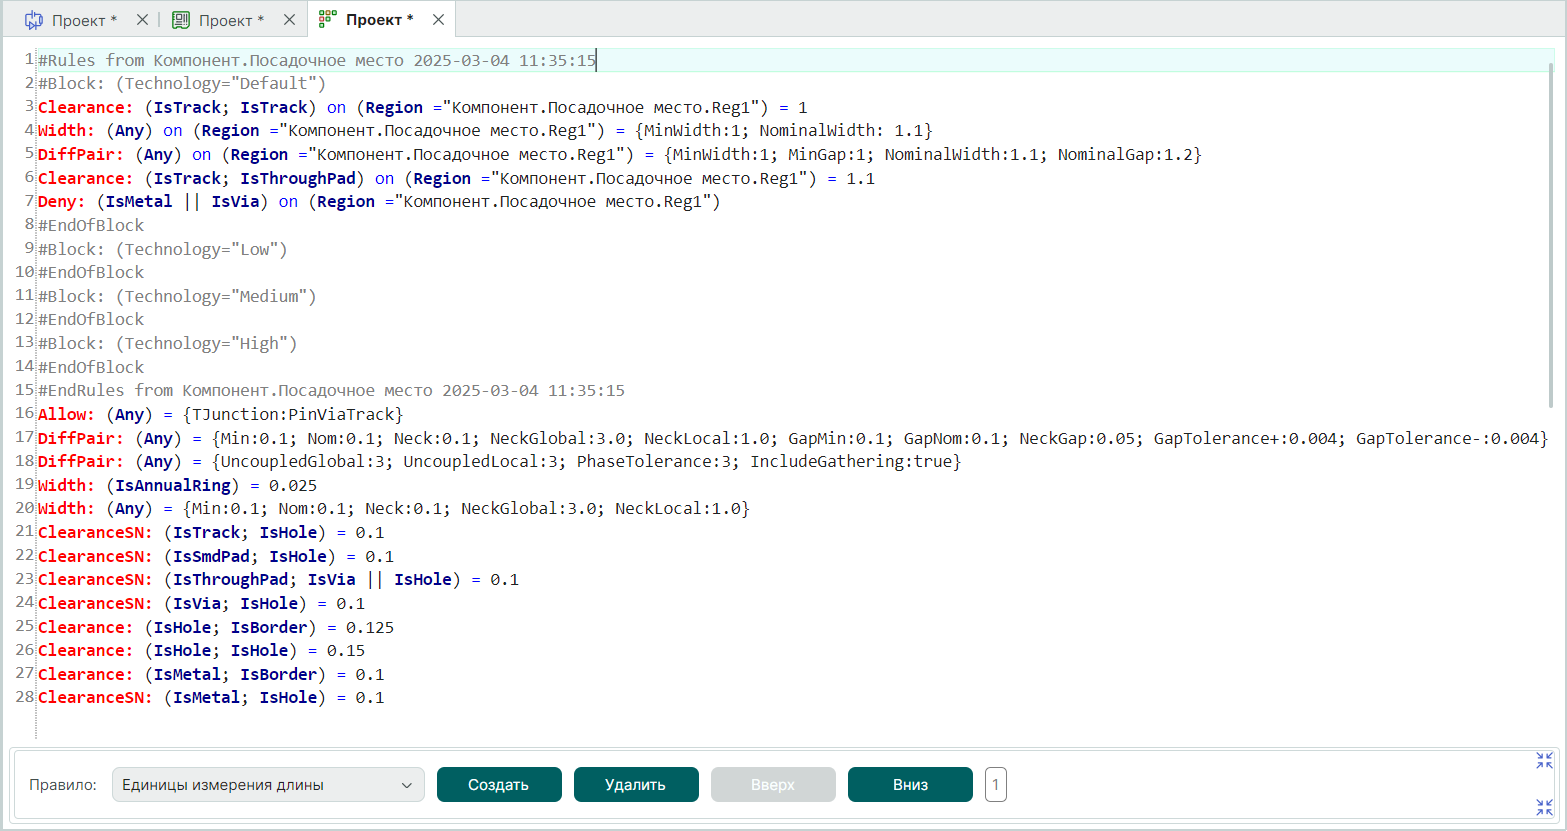
Task: Click the greyed-out Вверх button
Action: coord(773,785)
